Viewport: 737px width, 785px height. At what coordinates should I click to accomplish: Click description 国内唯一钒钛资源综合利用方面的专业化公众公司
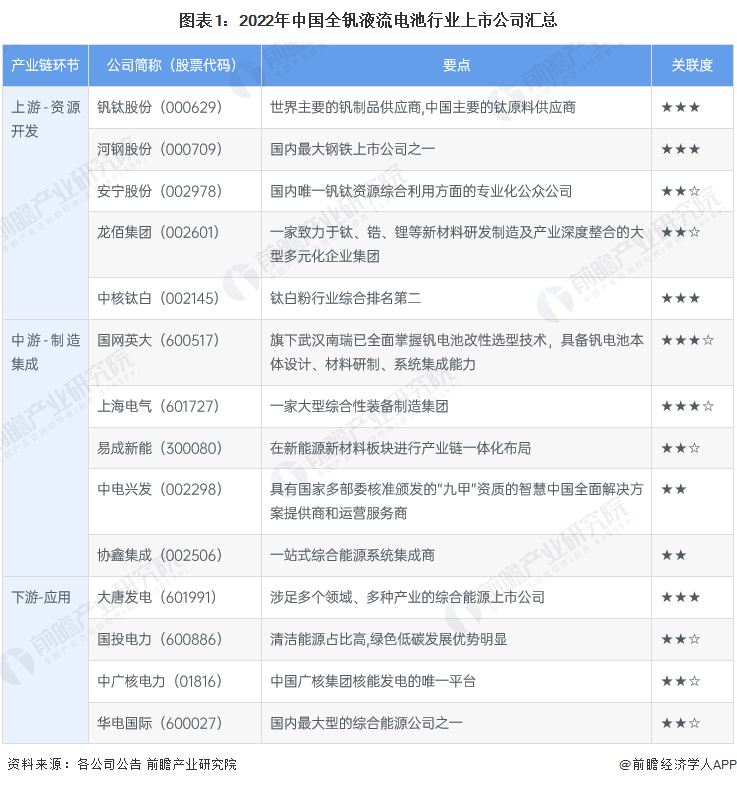pyautogui.click(x=421, y=191)
